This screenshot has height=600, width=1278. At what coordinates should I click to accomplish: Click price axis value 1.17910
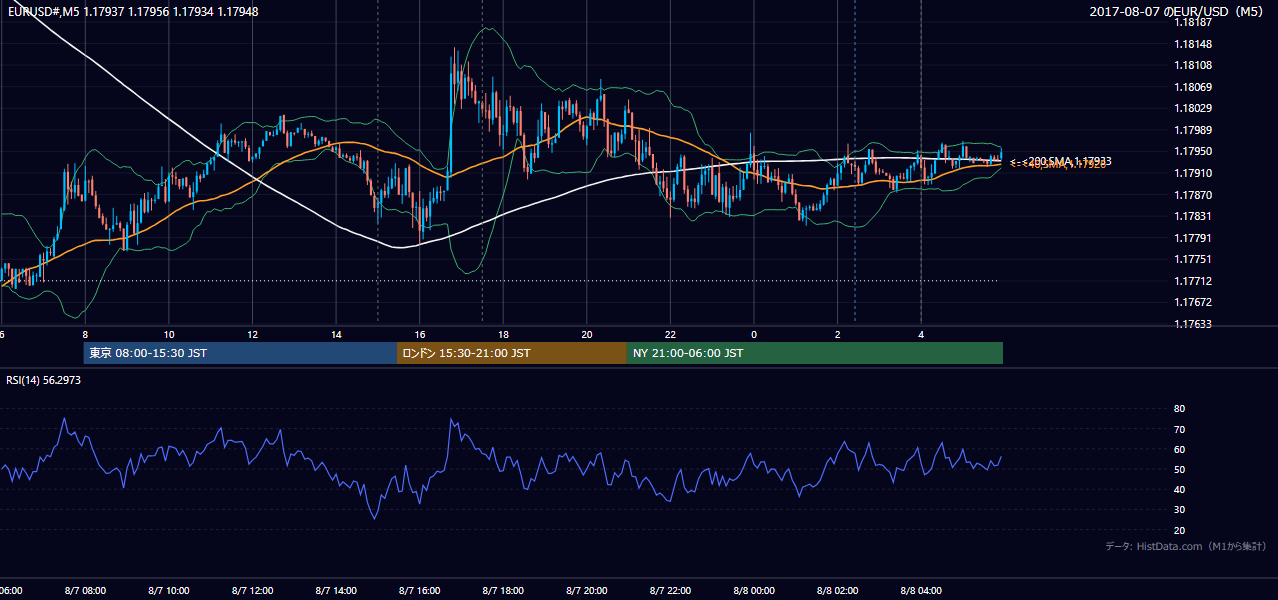pos(1192,173)
